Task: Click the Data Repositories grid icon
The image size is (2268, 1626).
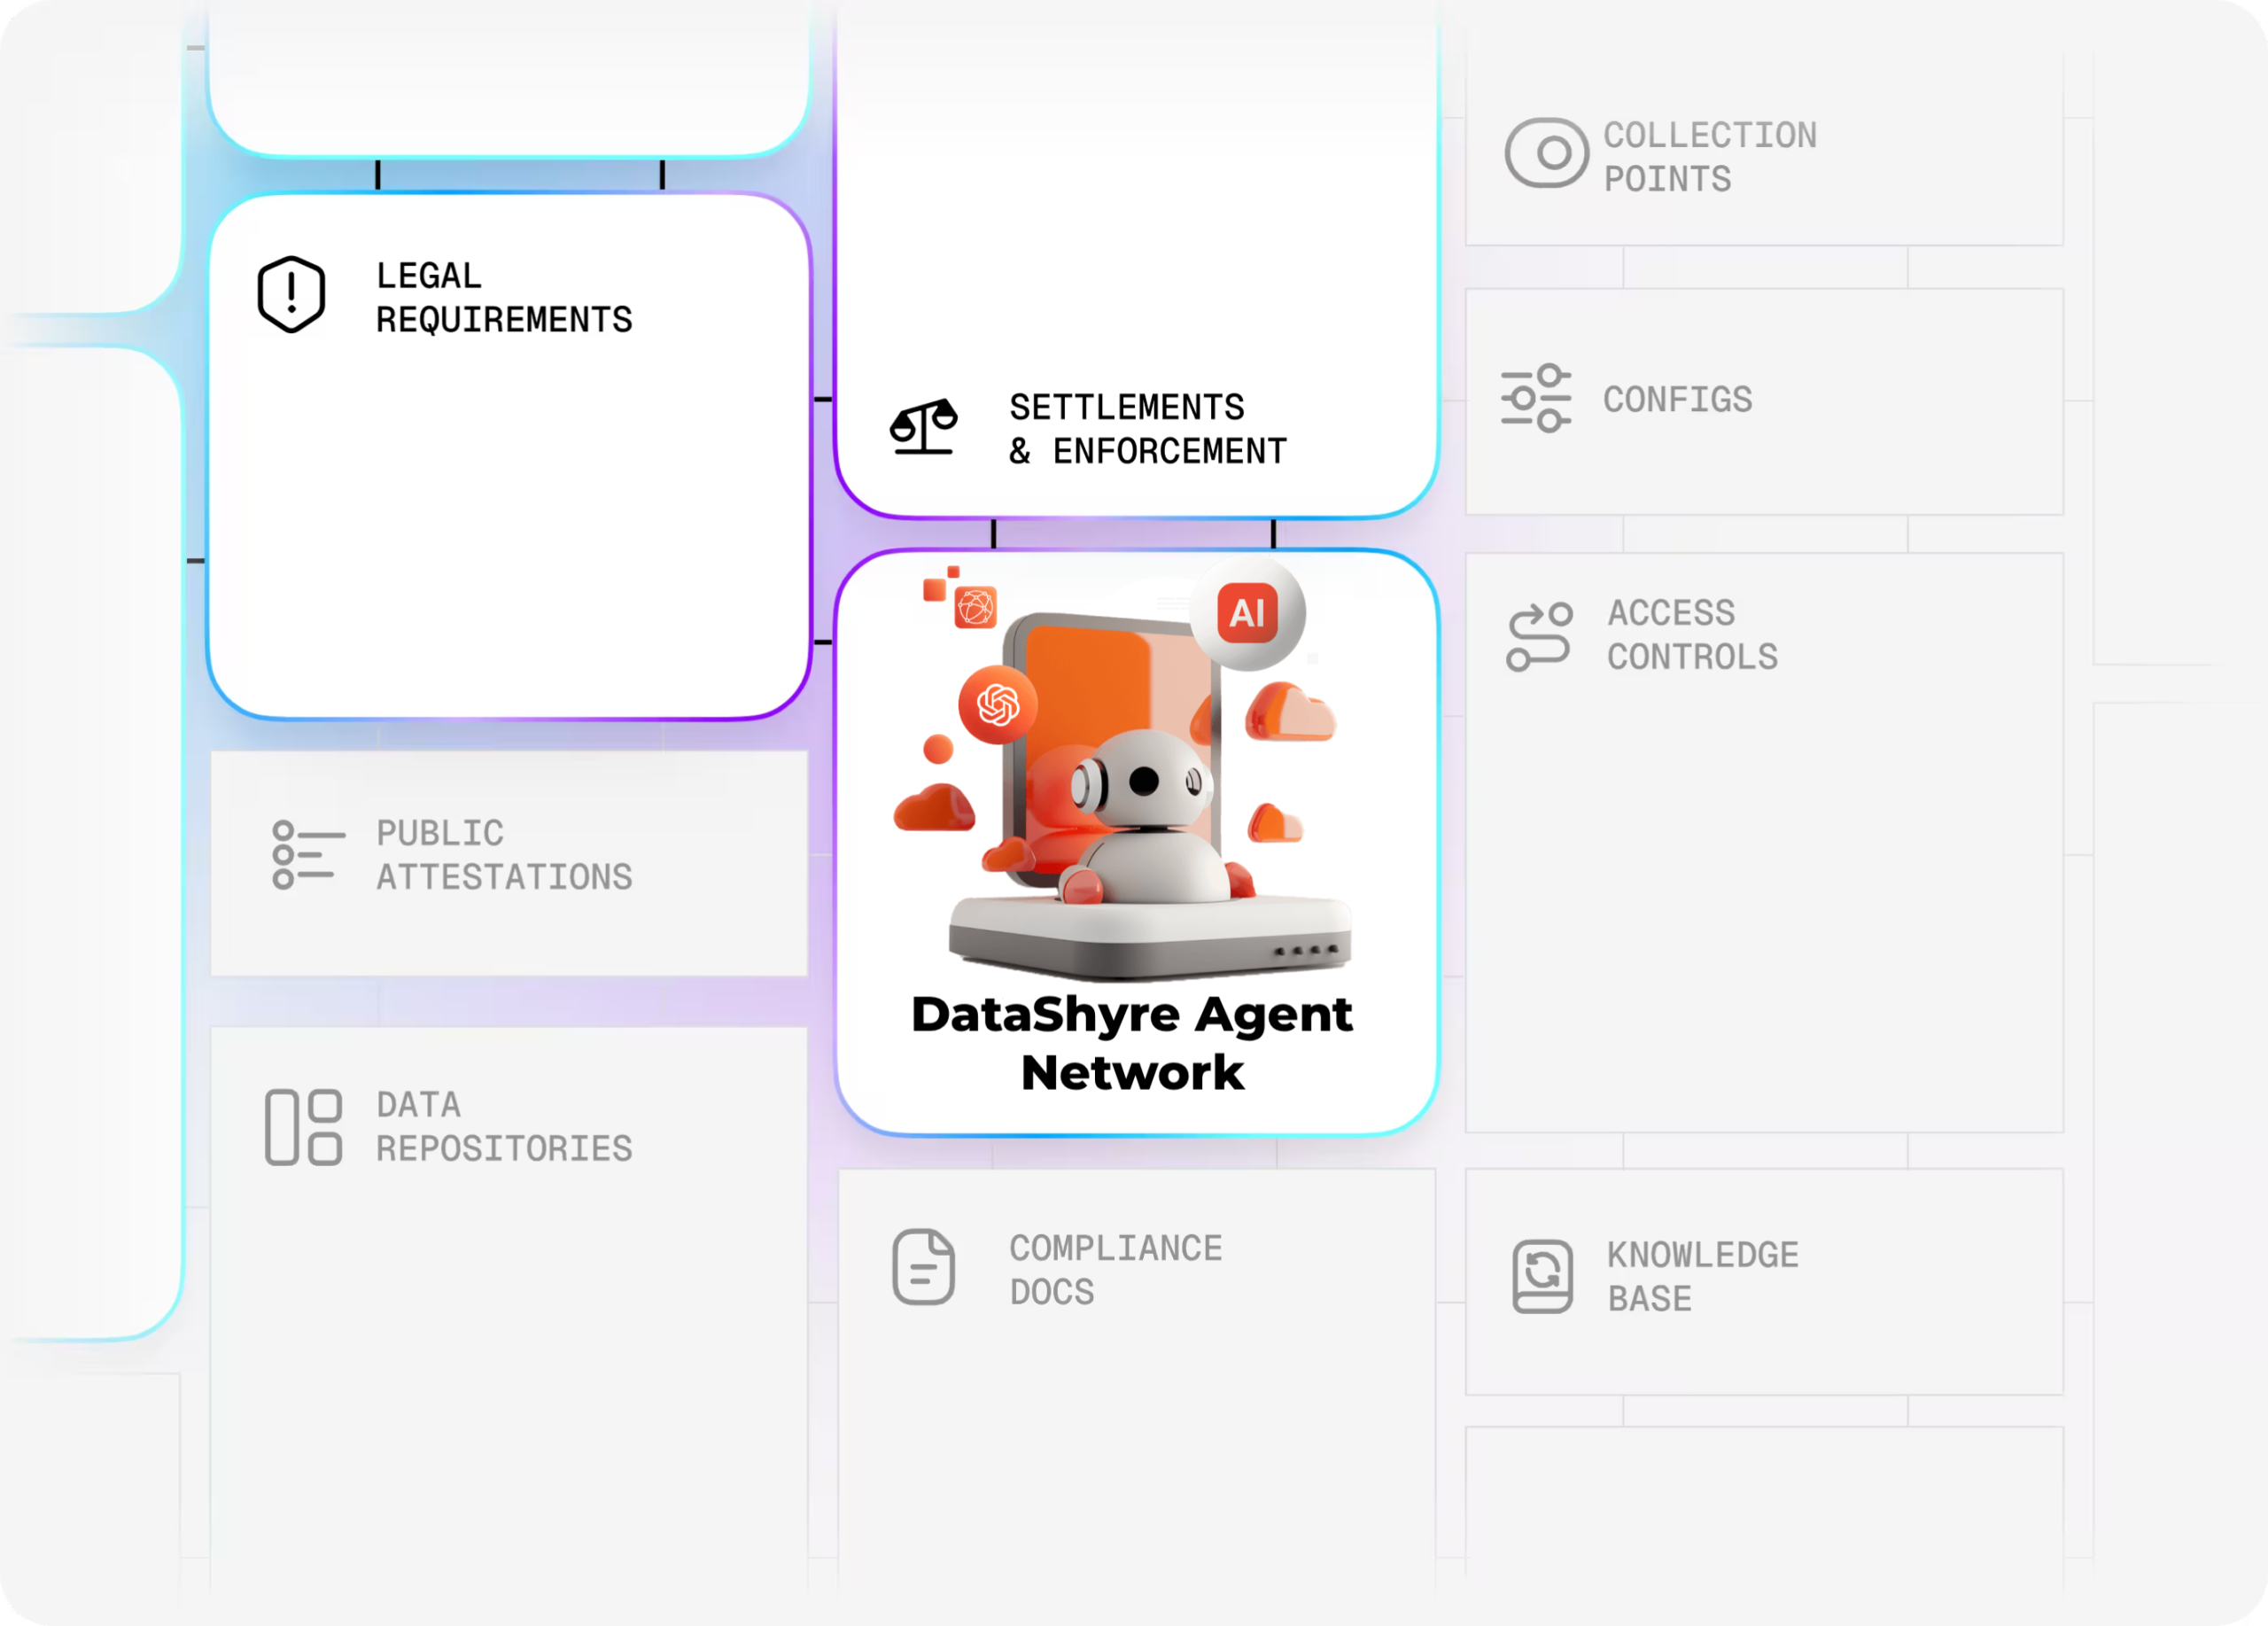Action: [x=303, y=1127]
